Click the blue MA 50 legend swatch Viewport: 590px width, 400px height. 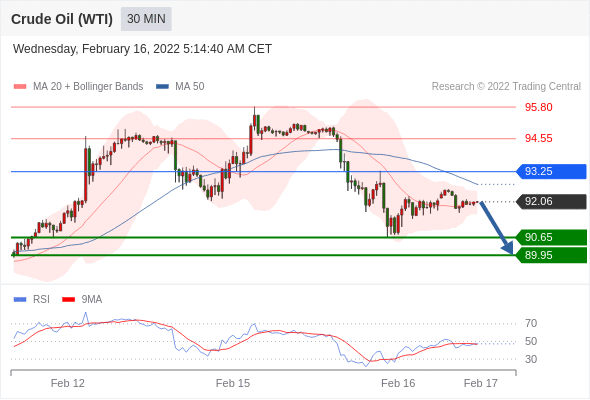click(162, 87)
